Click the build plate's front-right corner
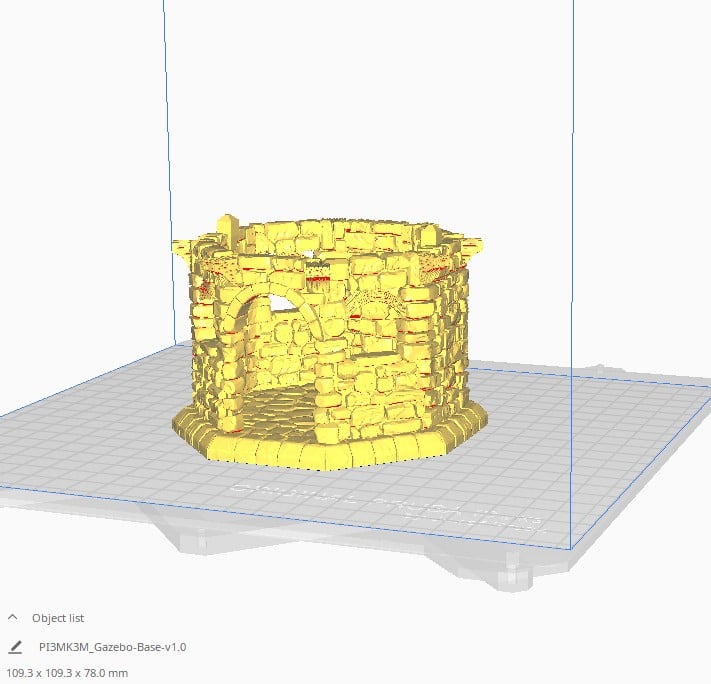Image resolution: width=711 pixels, height=684 pixels. (x=570, y=548)
